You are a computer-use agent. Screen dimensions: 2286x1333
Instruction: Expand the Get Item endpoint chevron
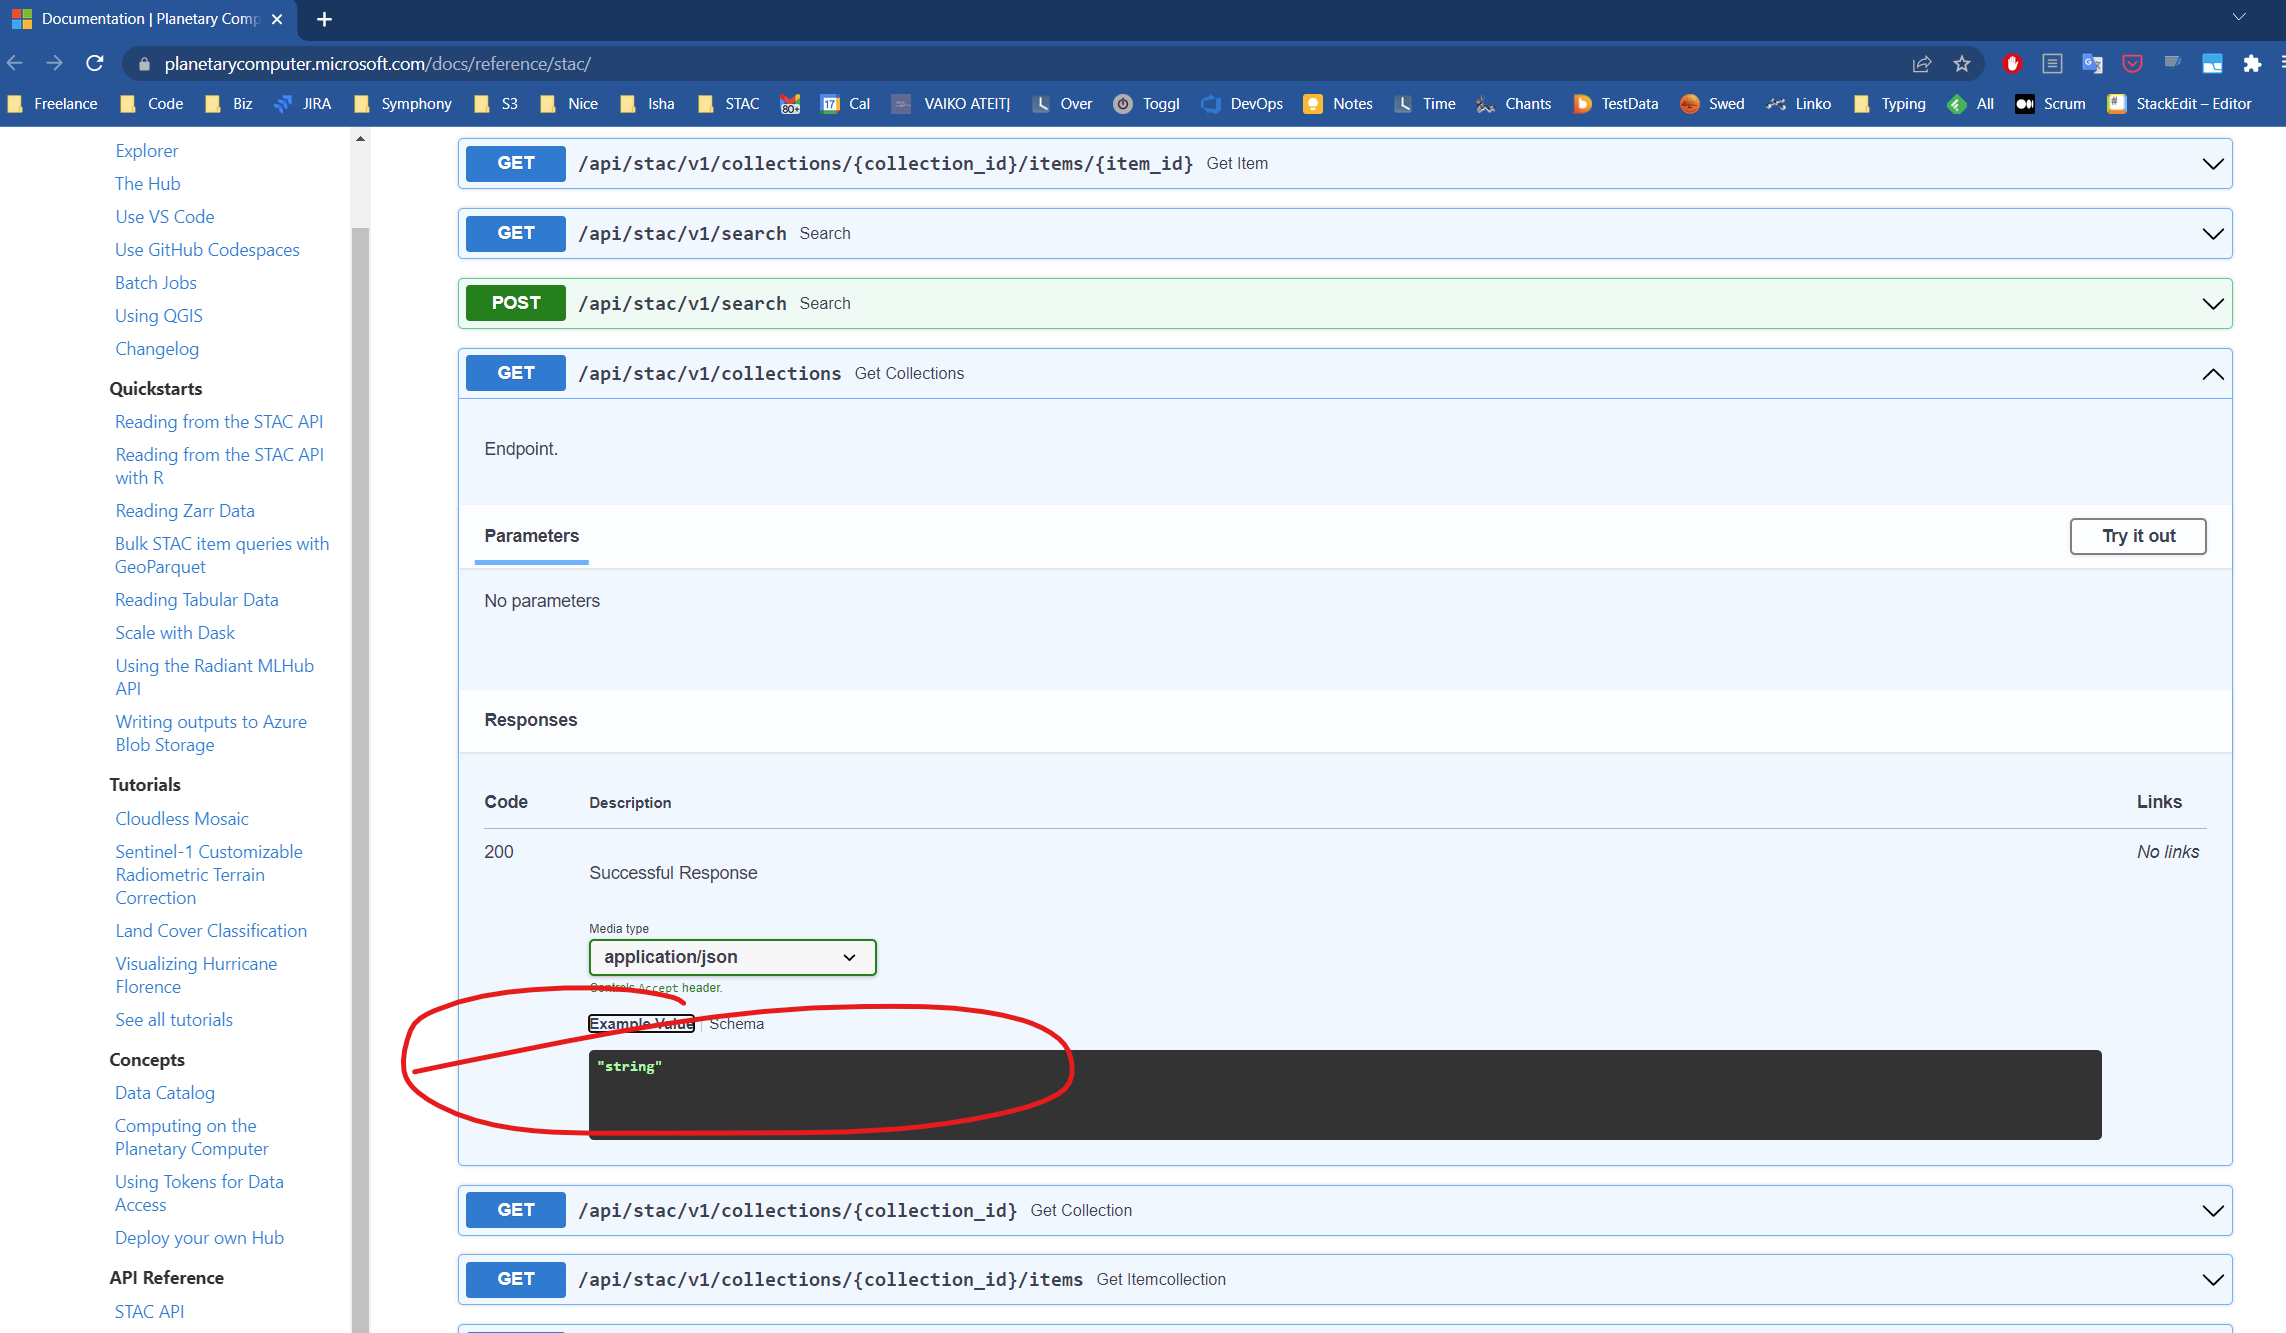click(2212, 164)
